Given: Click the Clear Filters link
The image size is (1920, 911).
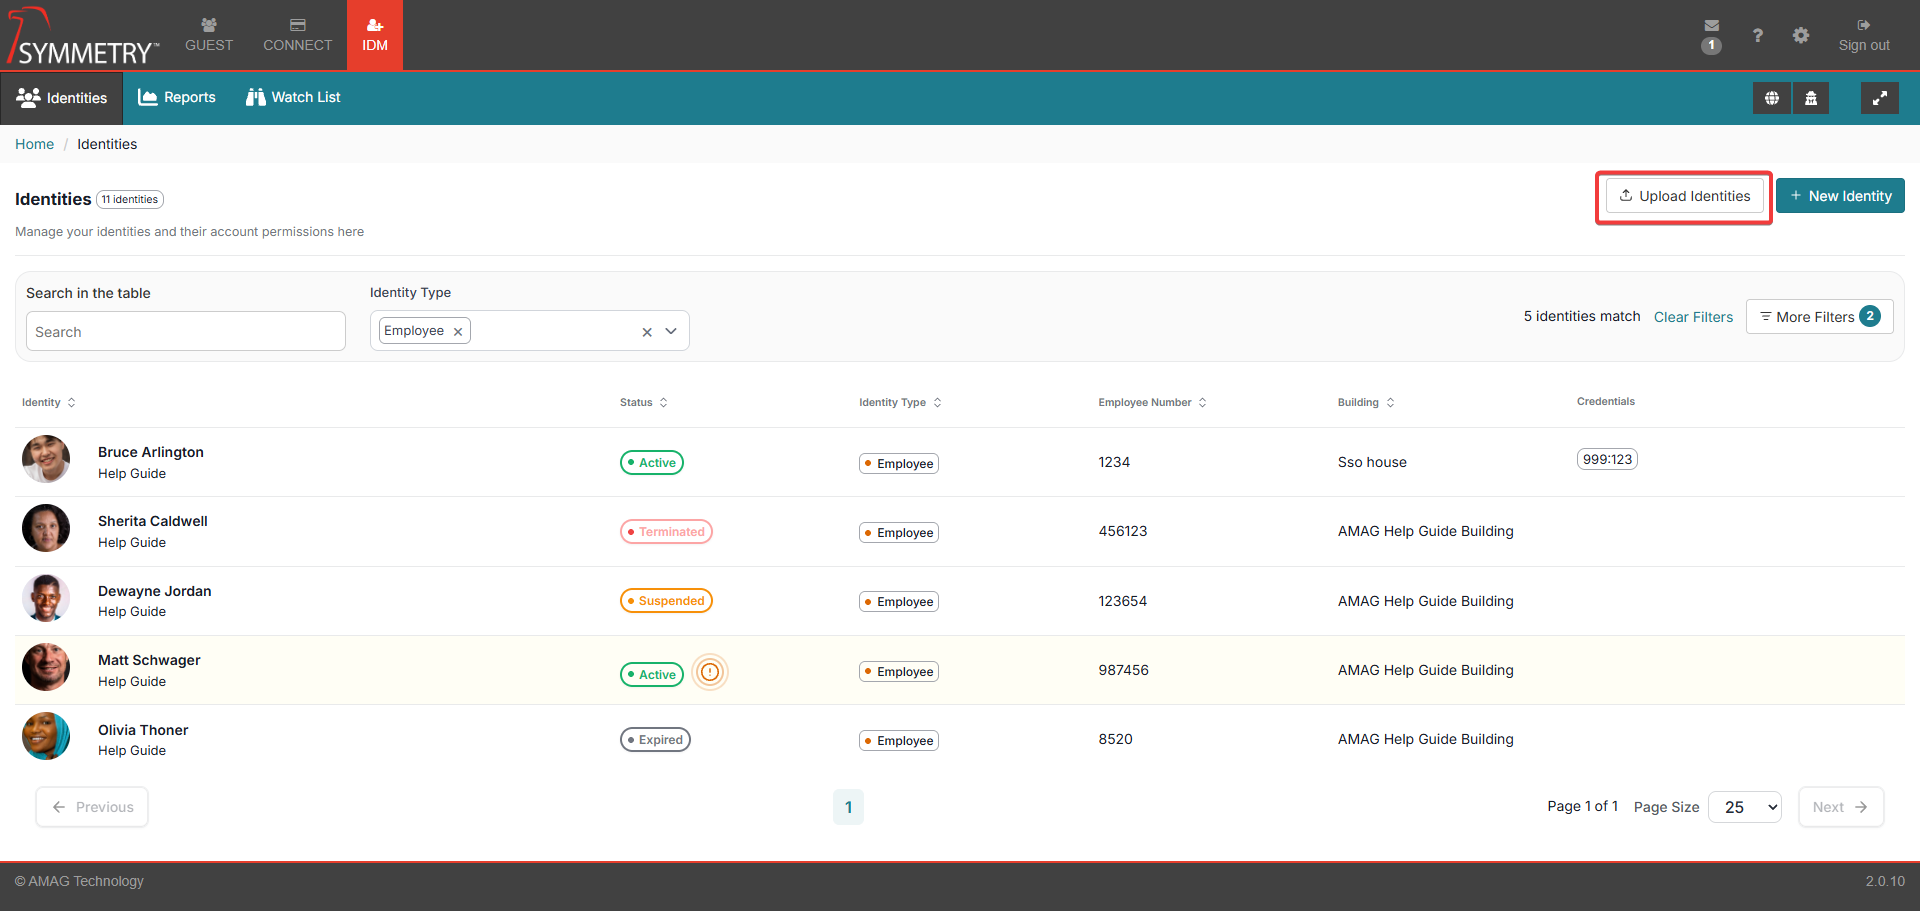Looking at the screenshot, I should tap(1693, 317).
